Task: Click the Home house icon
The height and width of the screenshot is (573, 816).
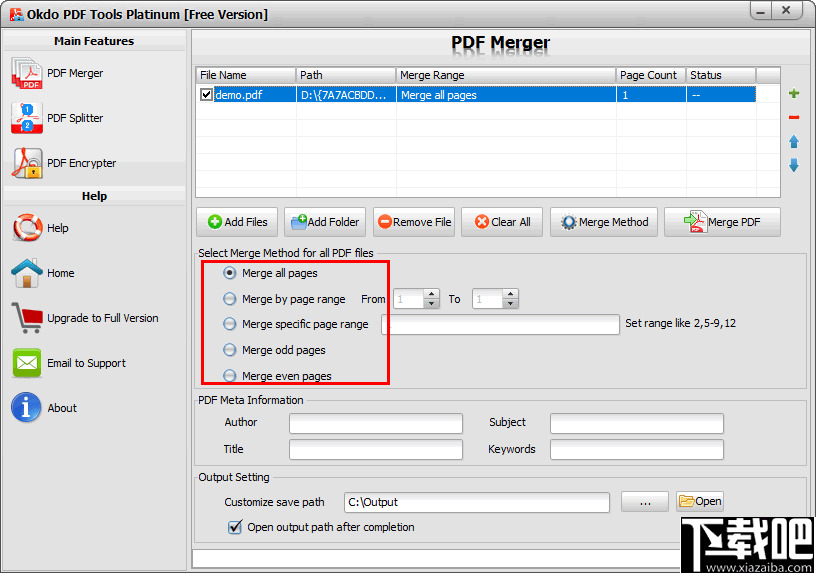Action: 27,273
